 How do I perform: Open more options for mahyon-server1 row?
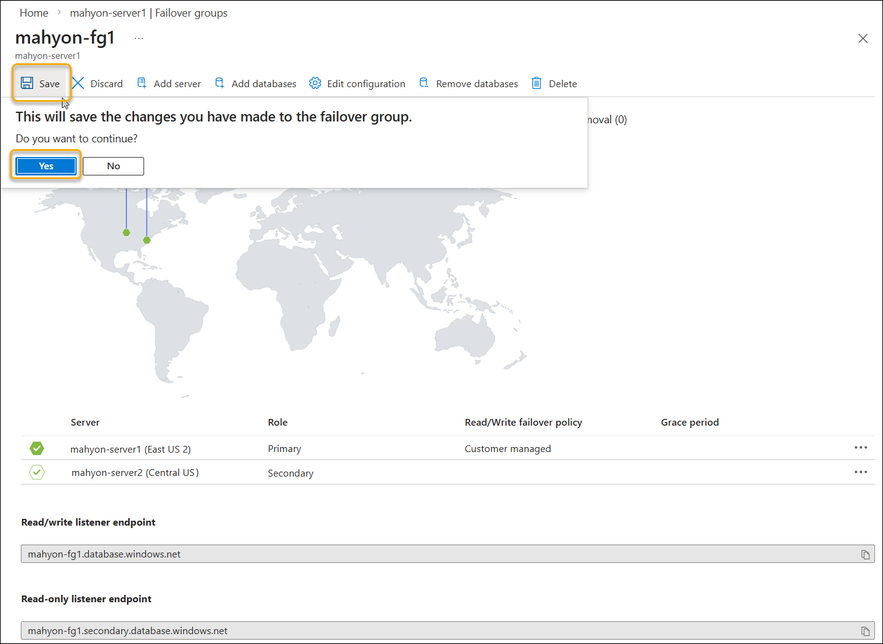tap(860, 448)
